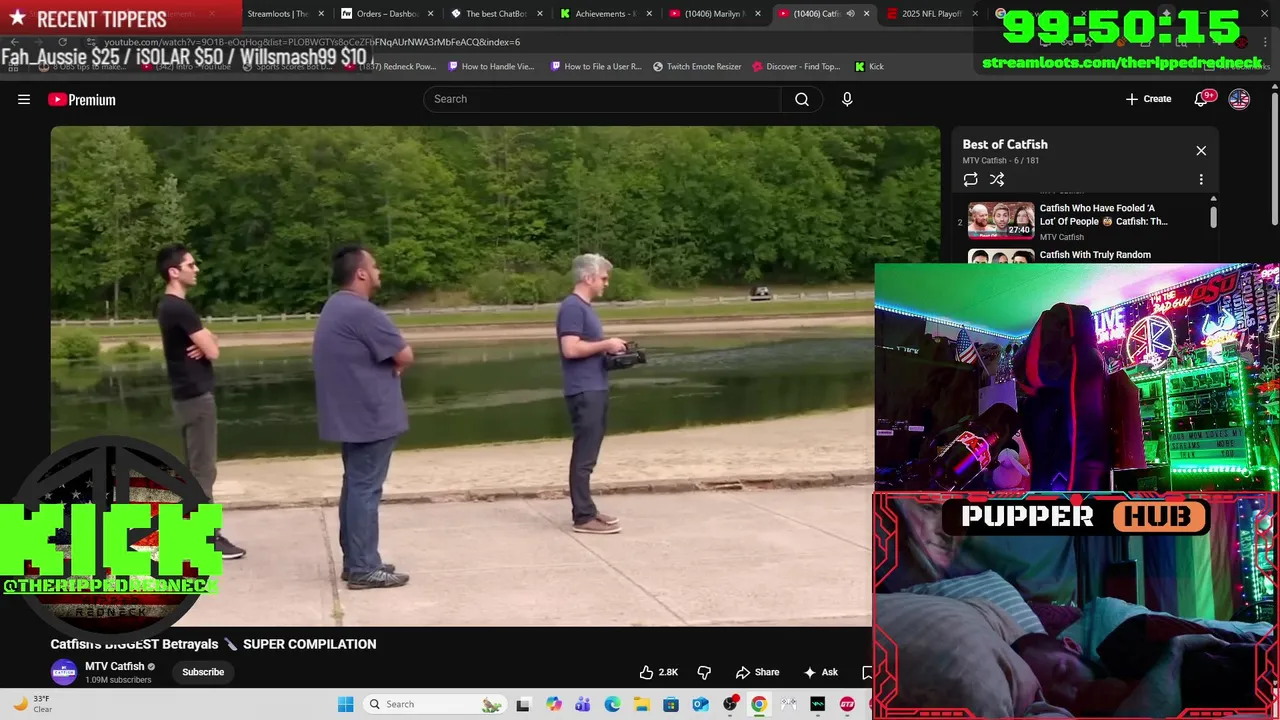Viewport: 1280px width, 720px height.
Task: Click the Windows taskbar Search box
Action: pyautogui.click(x=433, y=704)
